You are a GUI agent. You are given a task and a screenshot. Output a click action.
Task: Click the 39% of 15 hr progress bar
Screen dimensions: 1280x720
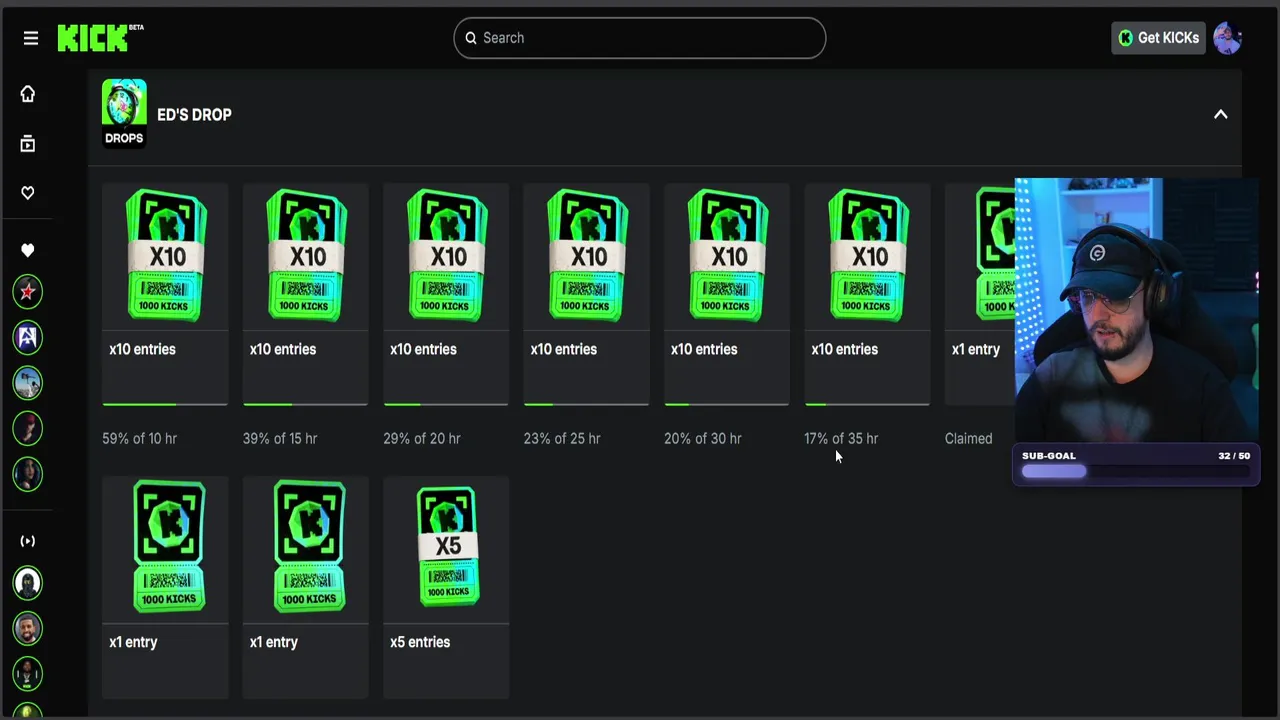305,404
